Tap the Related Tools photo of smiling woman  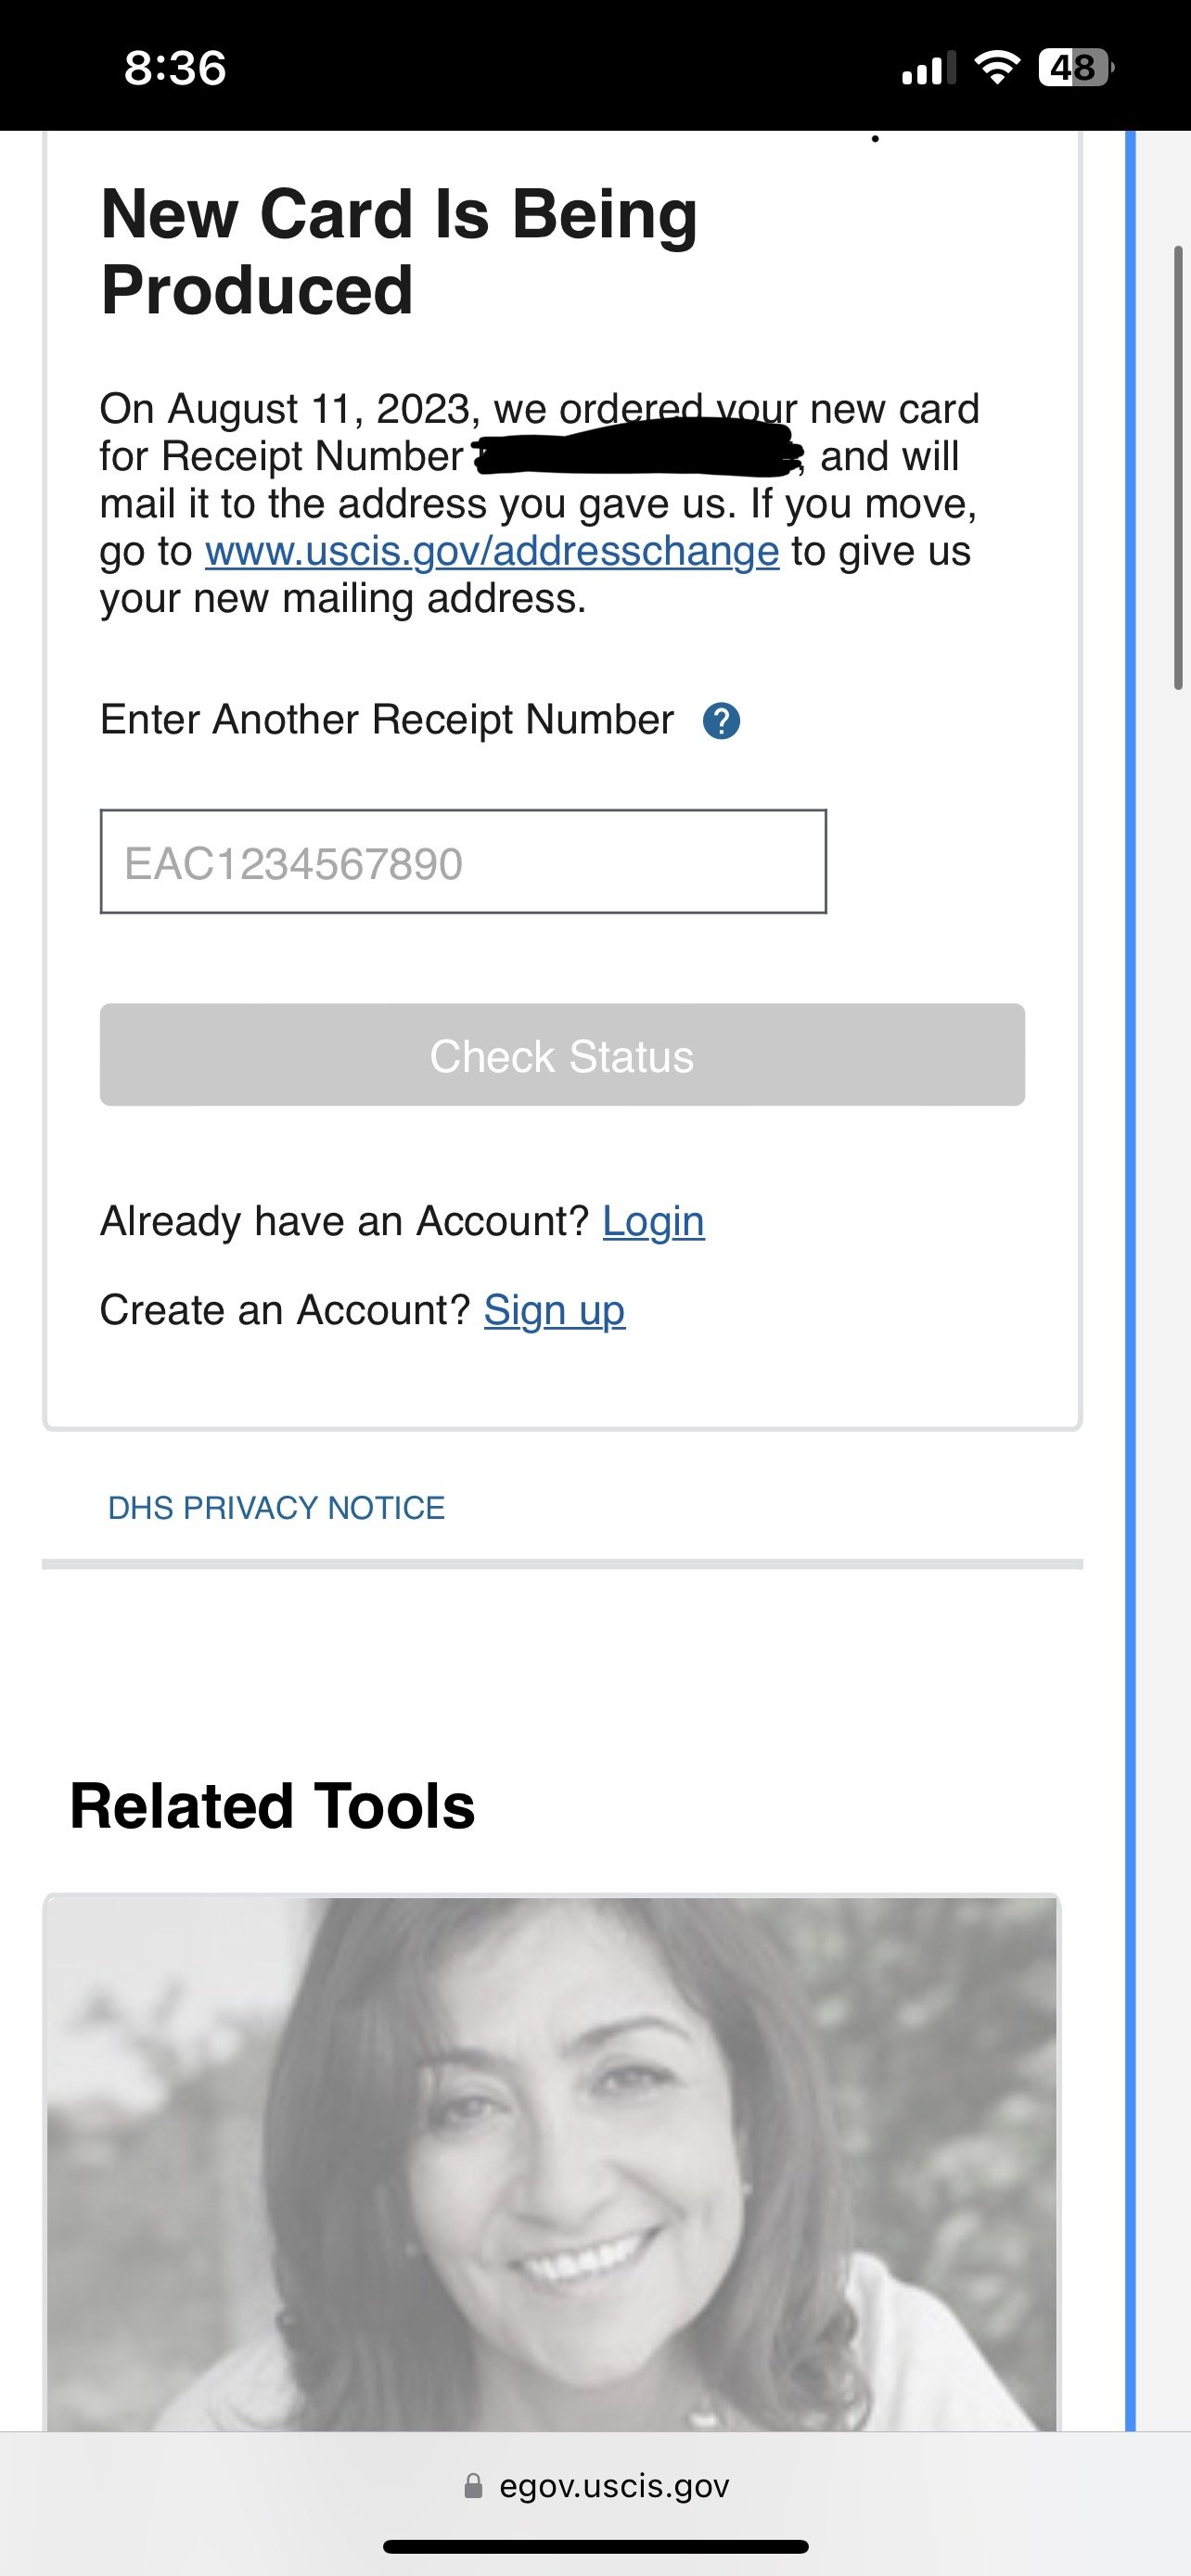coord(551,2160)
